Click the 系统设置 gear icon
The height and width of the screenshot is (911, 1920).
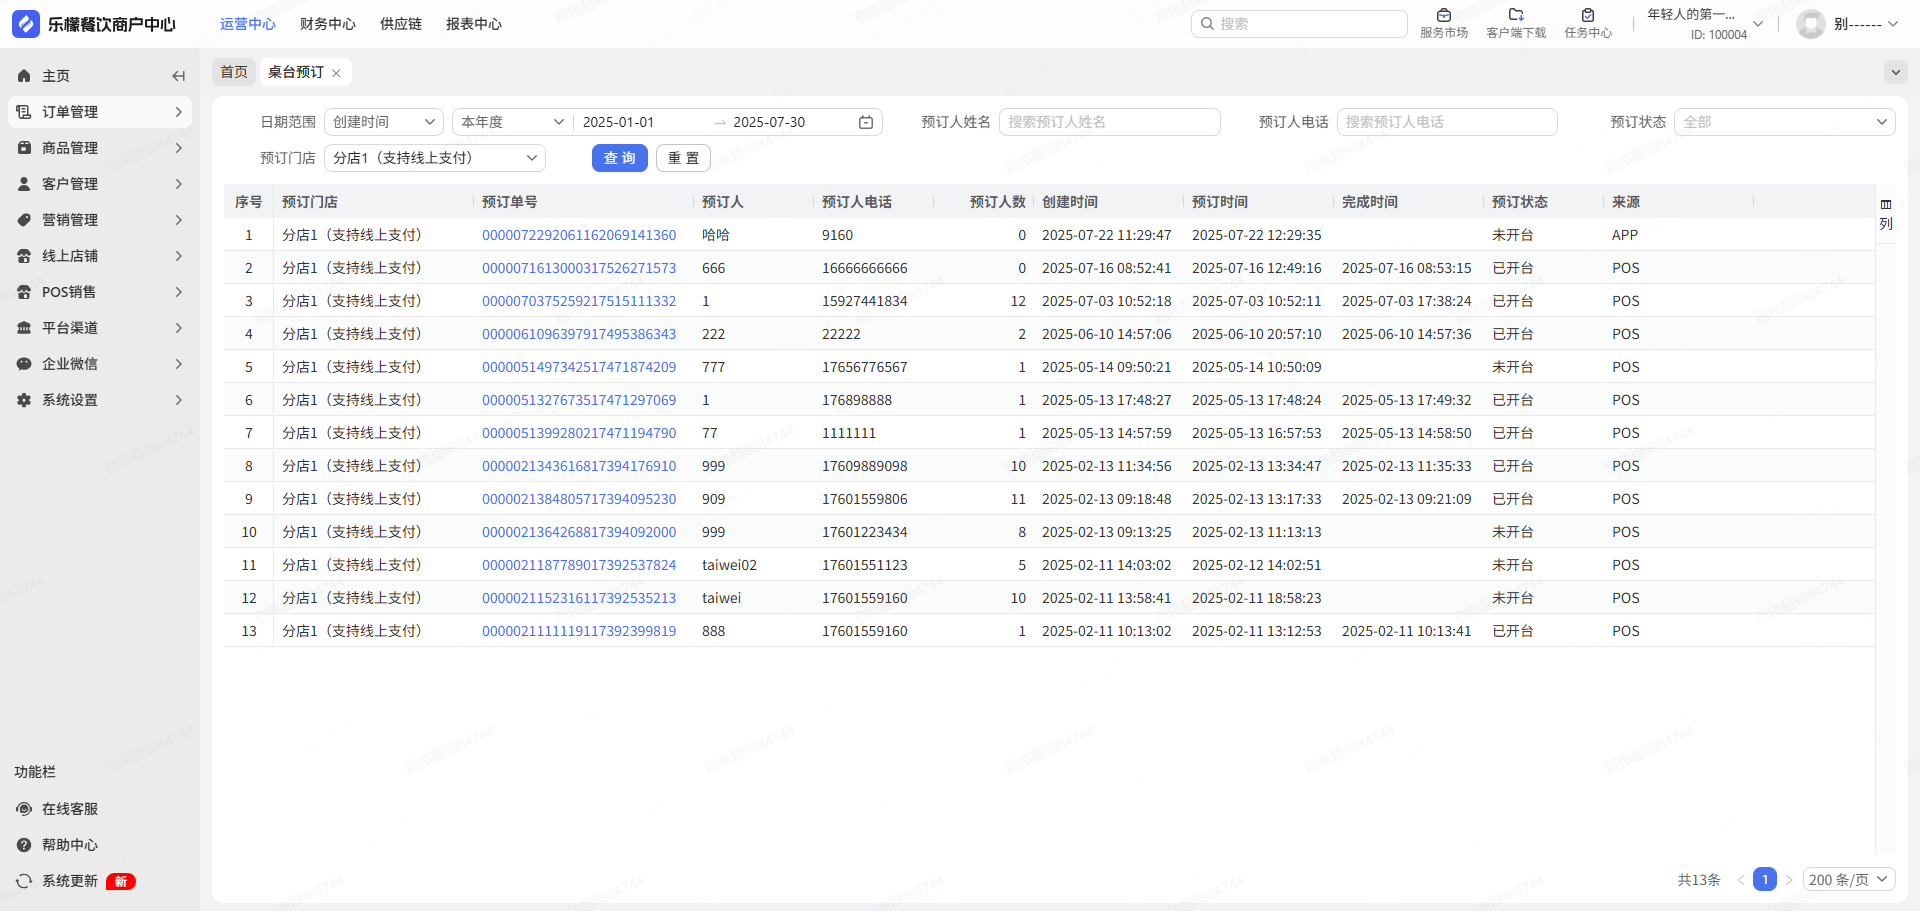coord(24,400)
